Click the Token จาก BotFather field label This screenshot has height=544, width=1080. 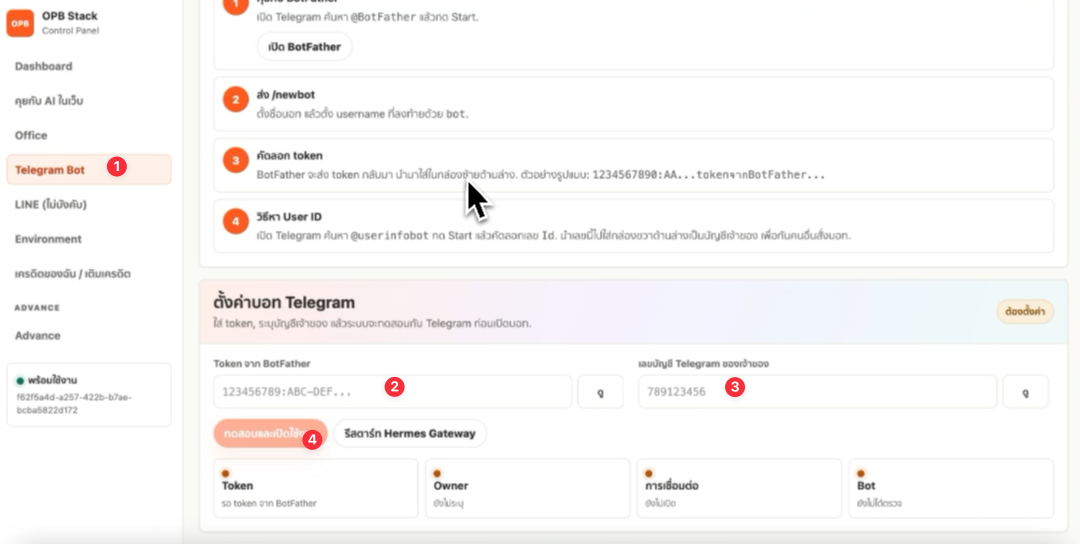[262, 364]
